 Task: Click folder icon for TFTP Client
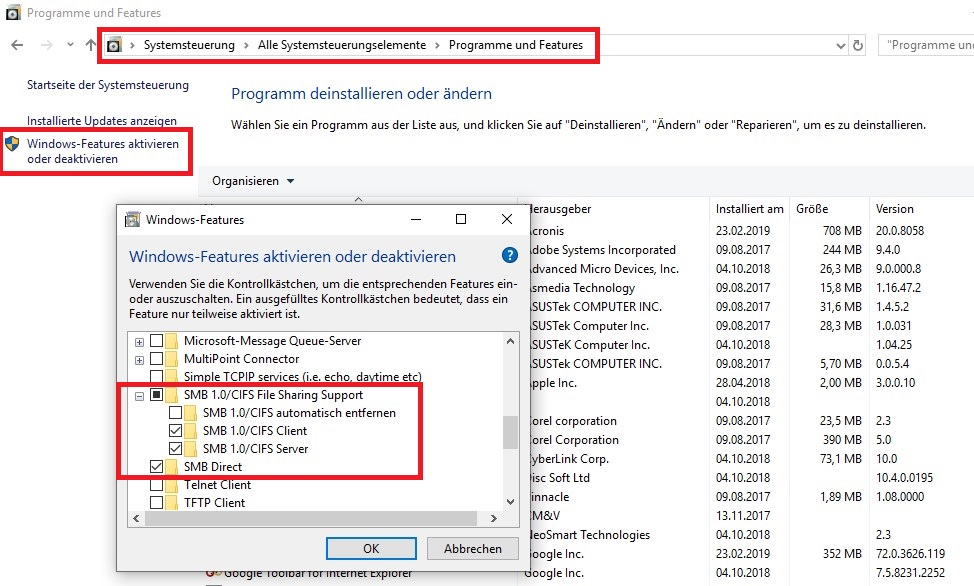click(171, 503)
